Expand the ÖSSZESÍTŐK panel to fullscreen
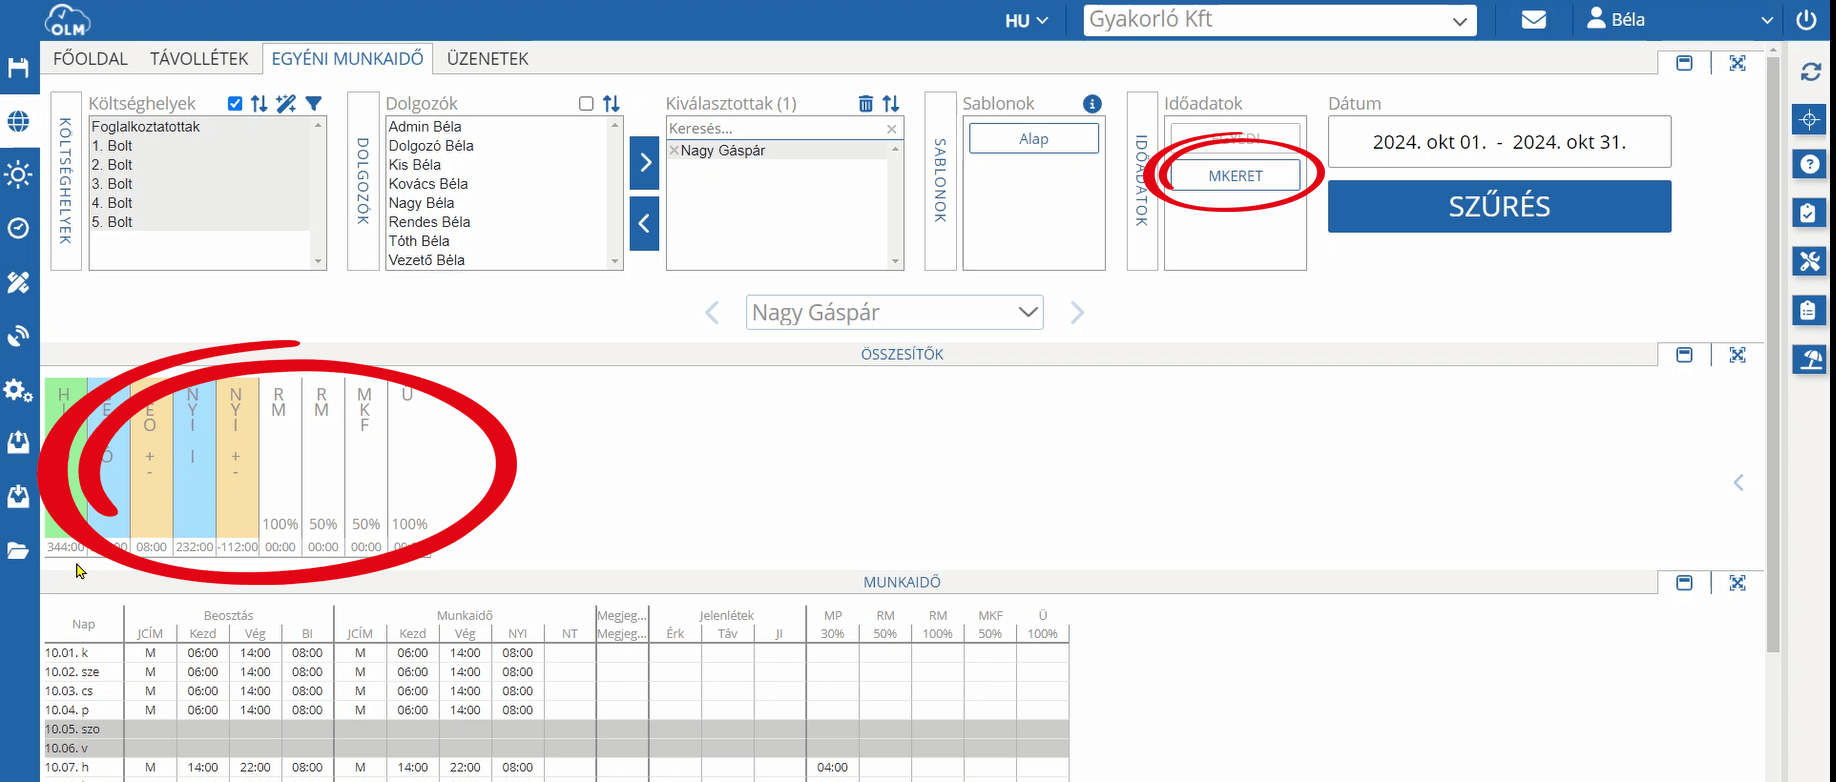This screenshot has height=782, width=1836. click(1738, 355)
